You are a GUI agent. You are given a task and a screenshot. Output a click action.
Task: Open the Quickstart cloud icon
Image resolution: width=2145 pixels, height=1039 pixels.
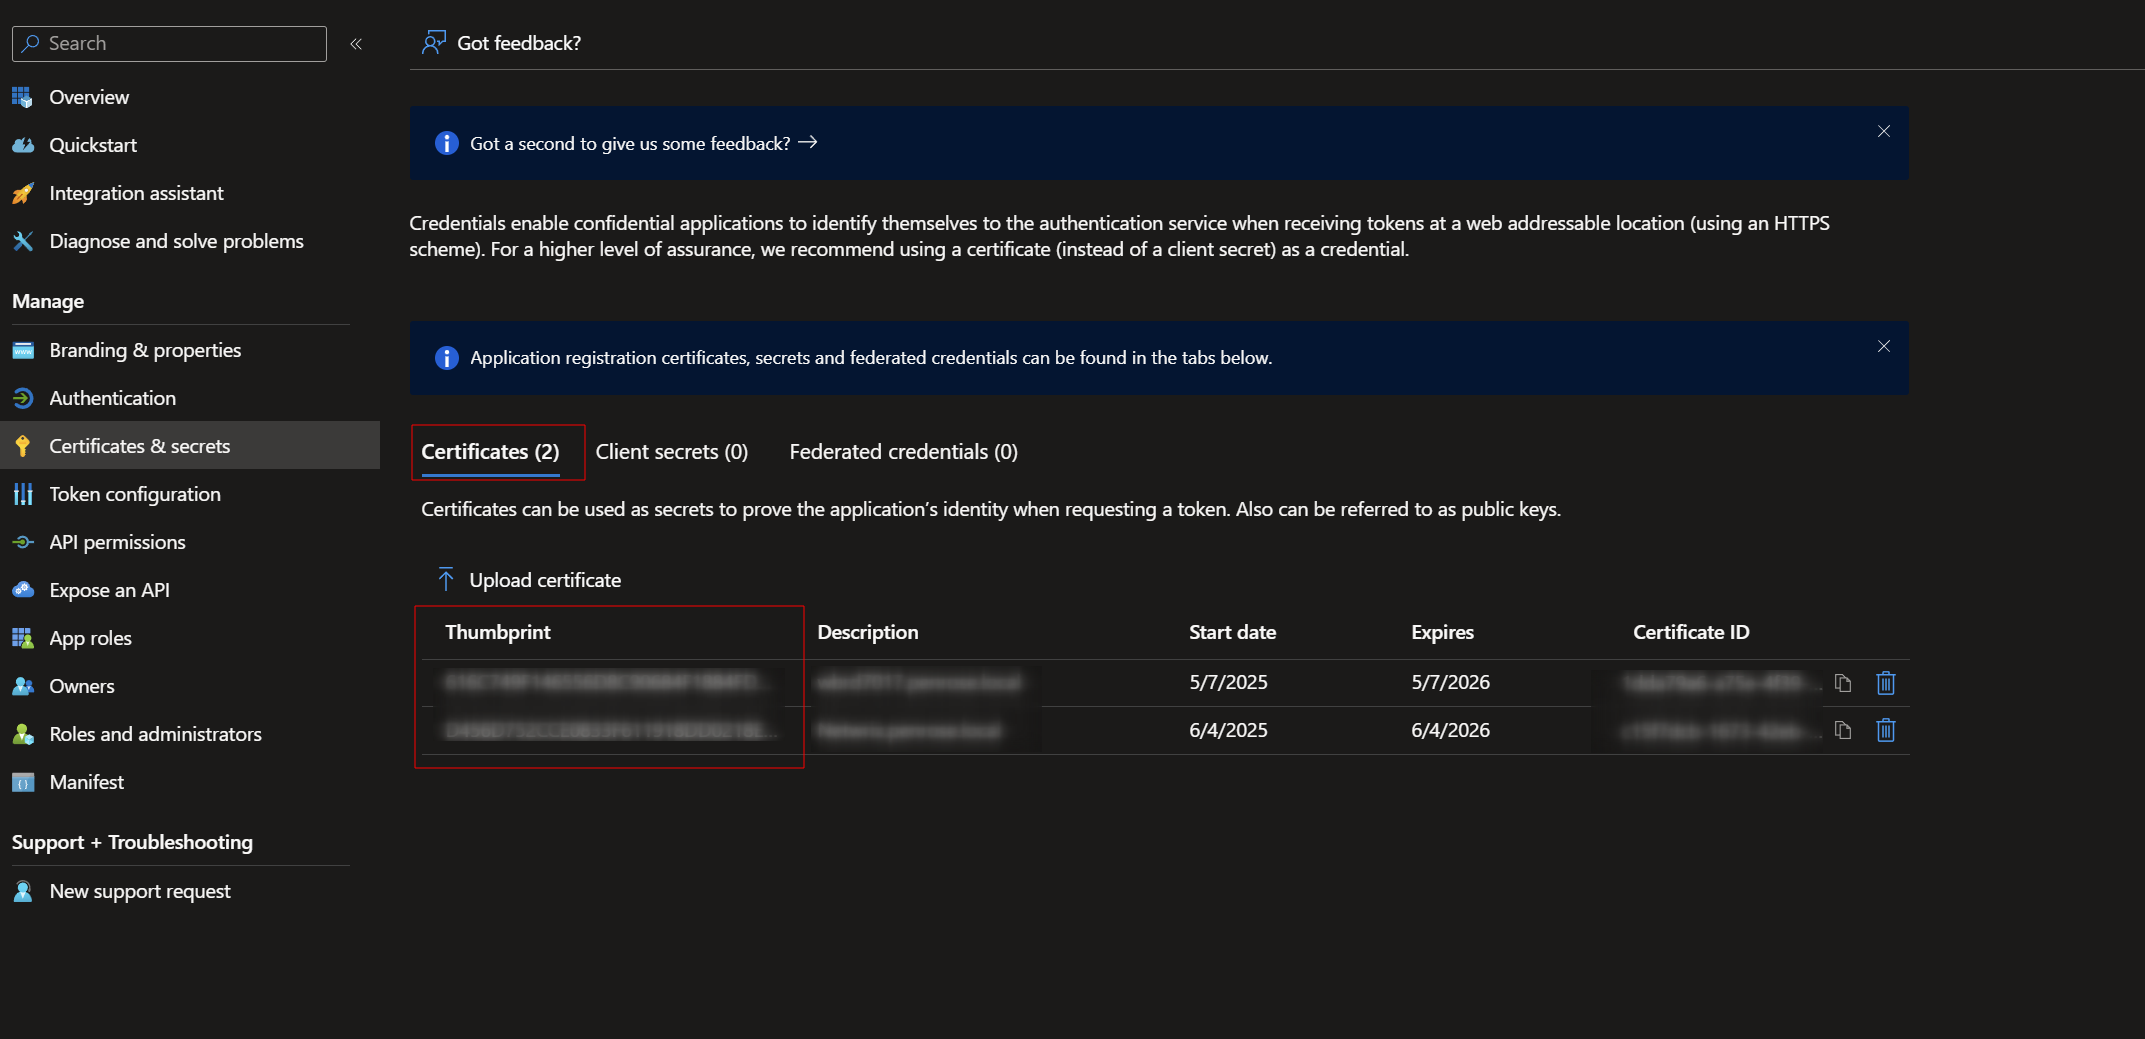(23, 145)
